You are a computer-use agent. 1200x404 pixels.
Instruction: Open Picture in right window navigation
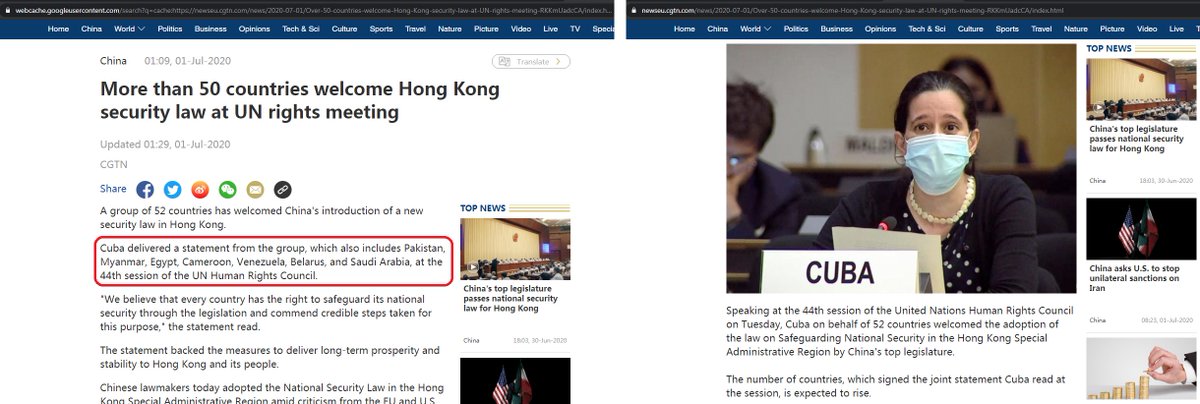click(1114, 29)
